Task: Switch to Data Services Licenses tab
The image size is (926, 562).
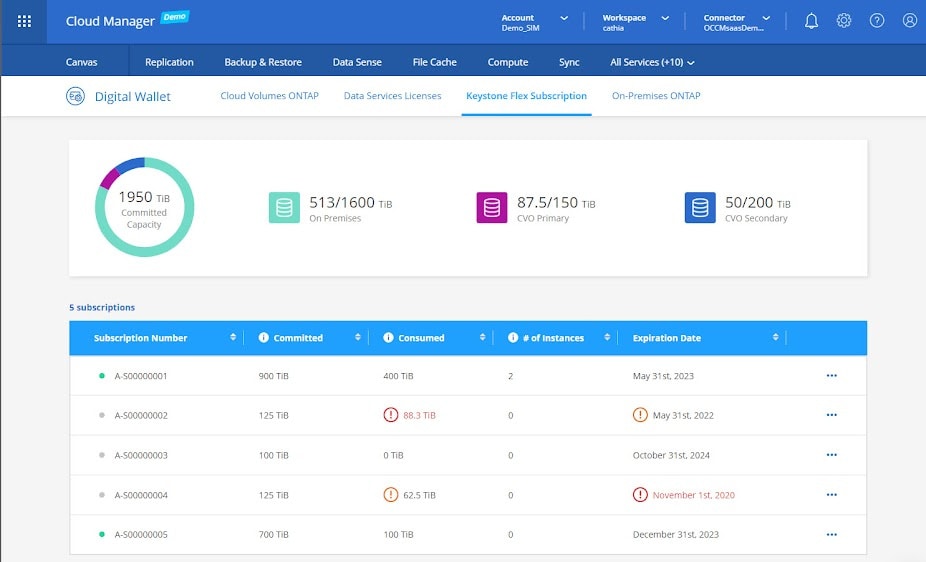Action: 392,96
